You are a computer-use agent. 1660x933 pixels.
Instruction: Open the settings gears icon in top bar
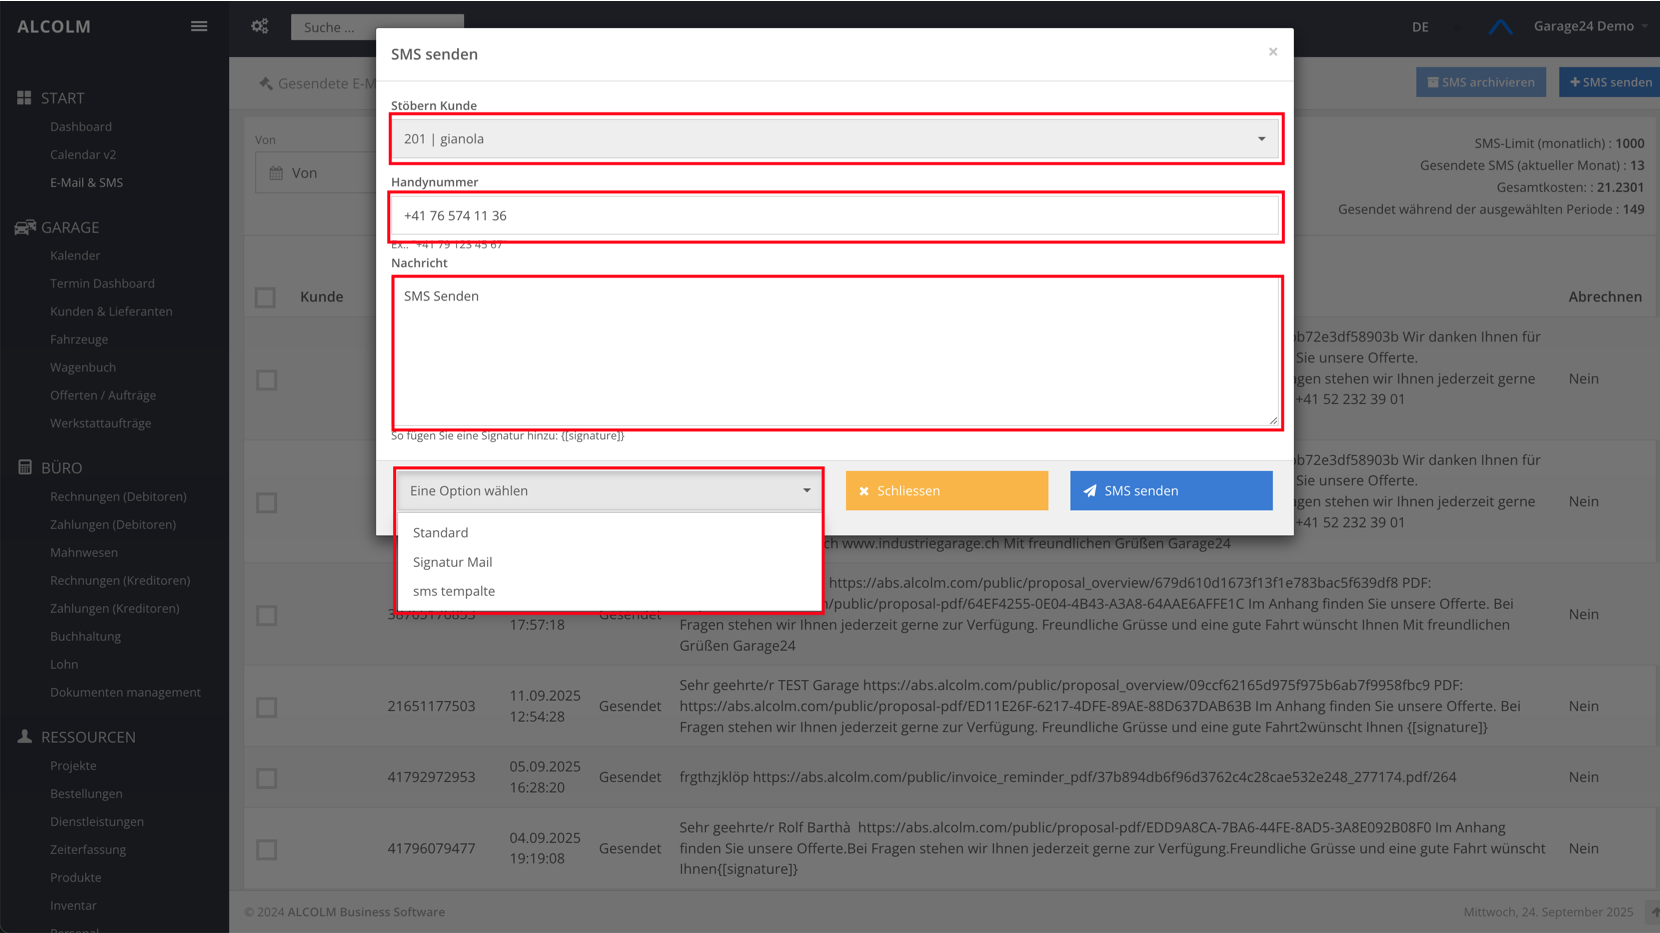pyautogui.click(x=260, y=26)
